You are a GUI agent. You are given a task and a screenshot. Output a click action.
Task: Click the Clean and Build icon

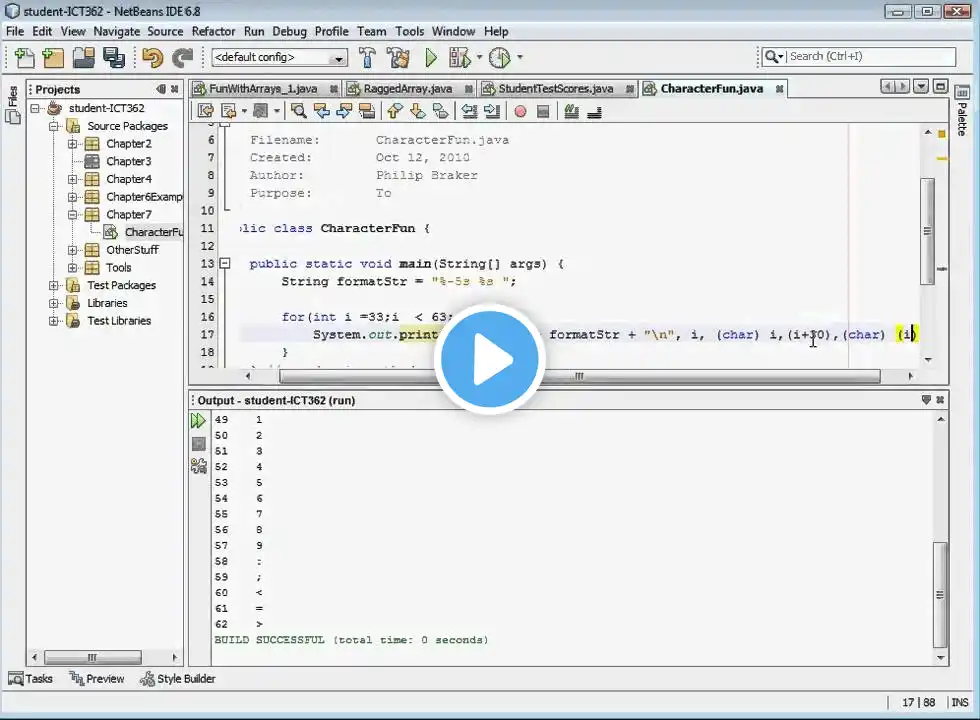click(398, 58)
